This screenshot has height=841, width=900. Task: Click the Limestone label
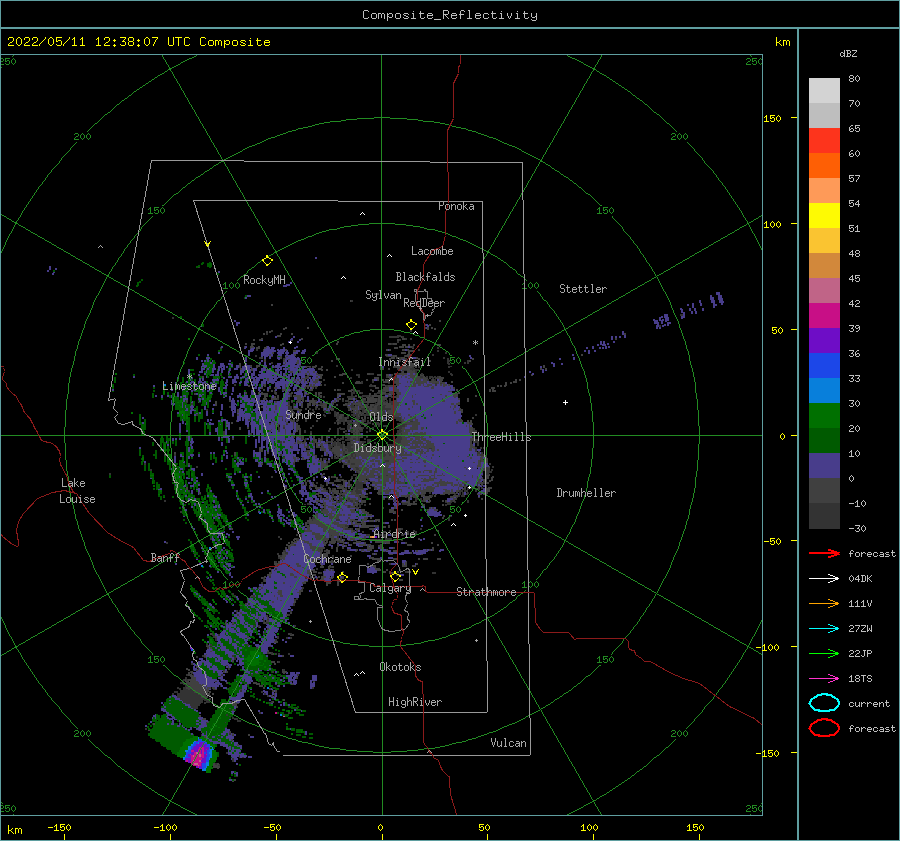(x=189, y=386)
